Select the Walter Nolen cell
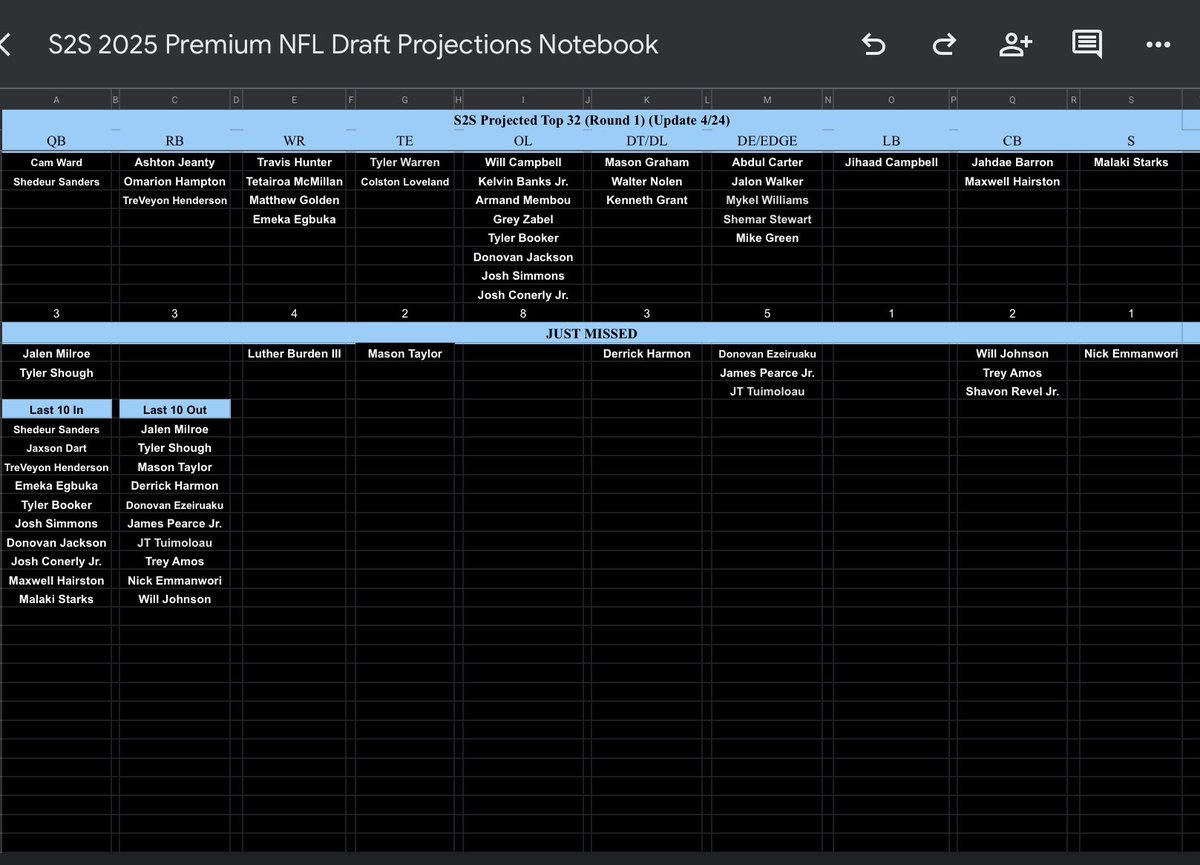The width and height of the screenshot is (1200, 865). (x=647, y=181)
